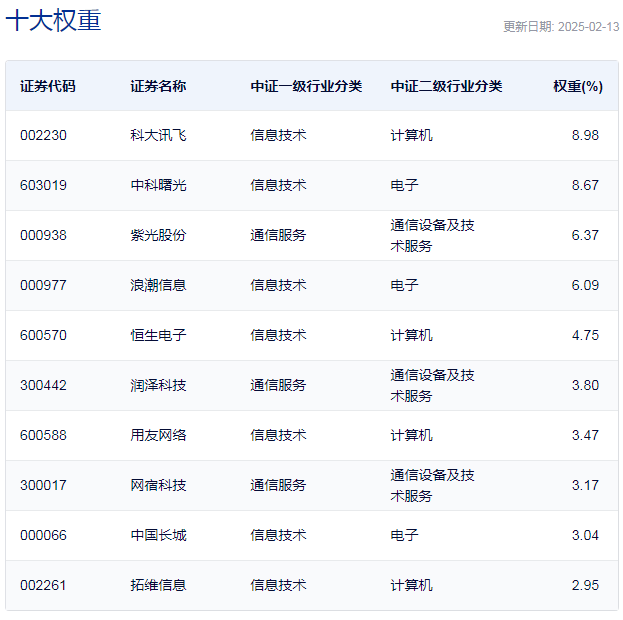
Task: Click the 中证一级行业分类 column header
Action: pyautogui.click(x=306, y=86)
